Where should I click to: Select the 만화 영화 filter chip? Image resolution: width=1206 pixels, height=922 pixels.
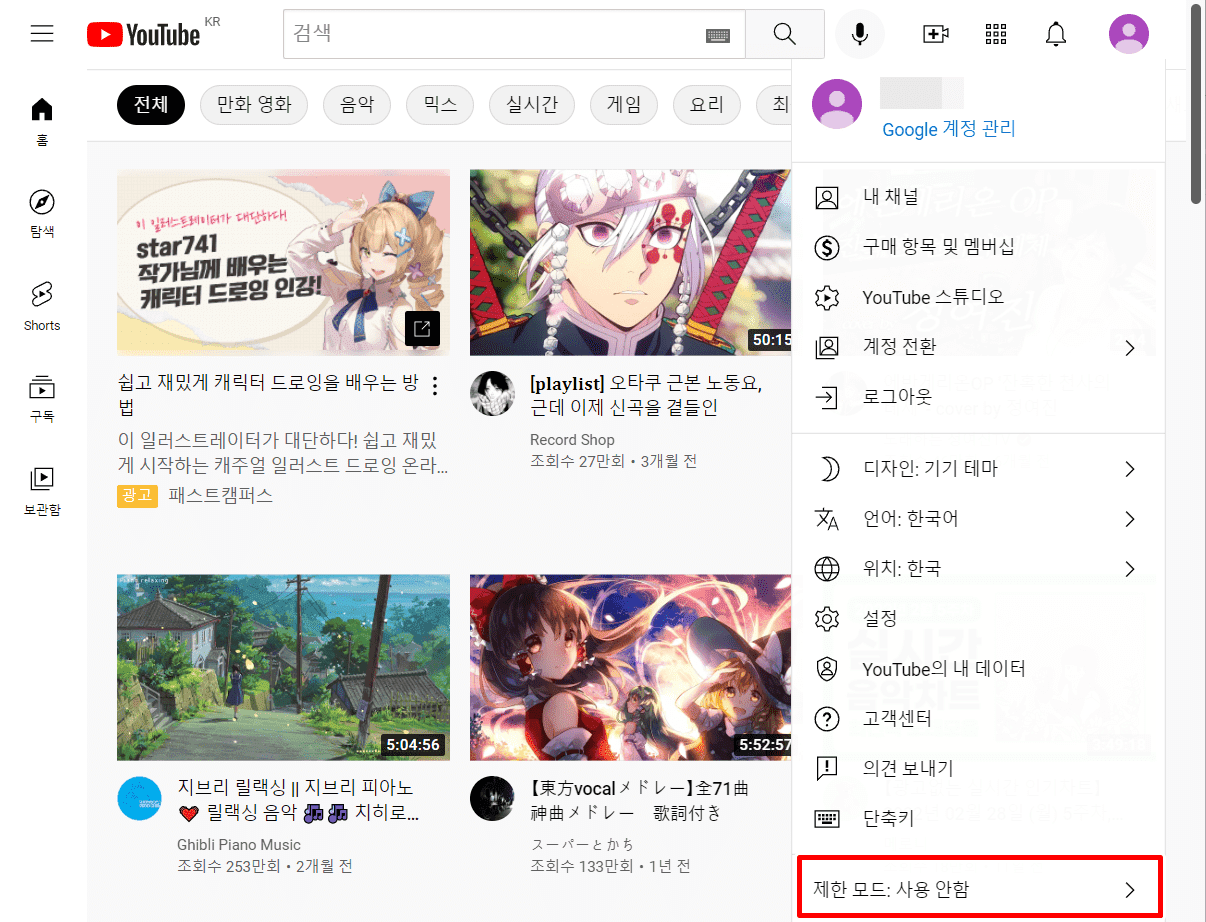pos(254,104)
